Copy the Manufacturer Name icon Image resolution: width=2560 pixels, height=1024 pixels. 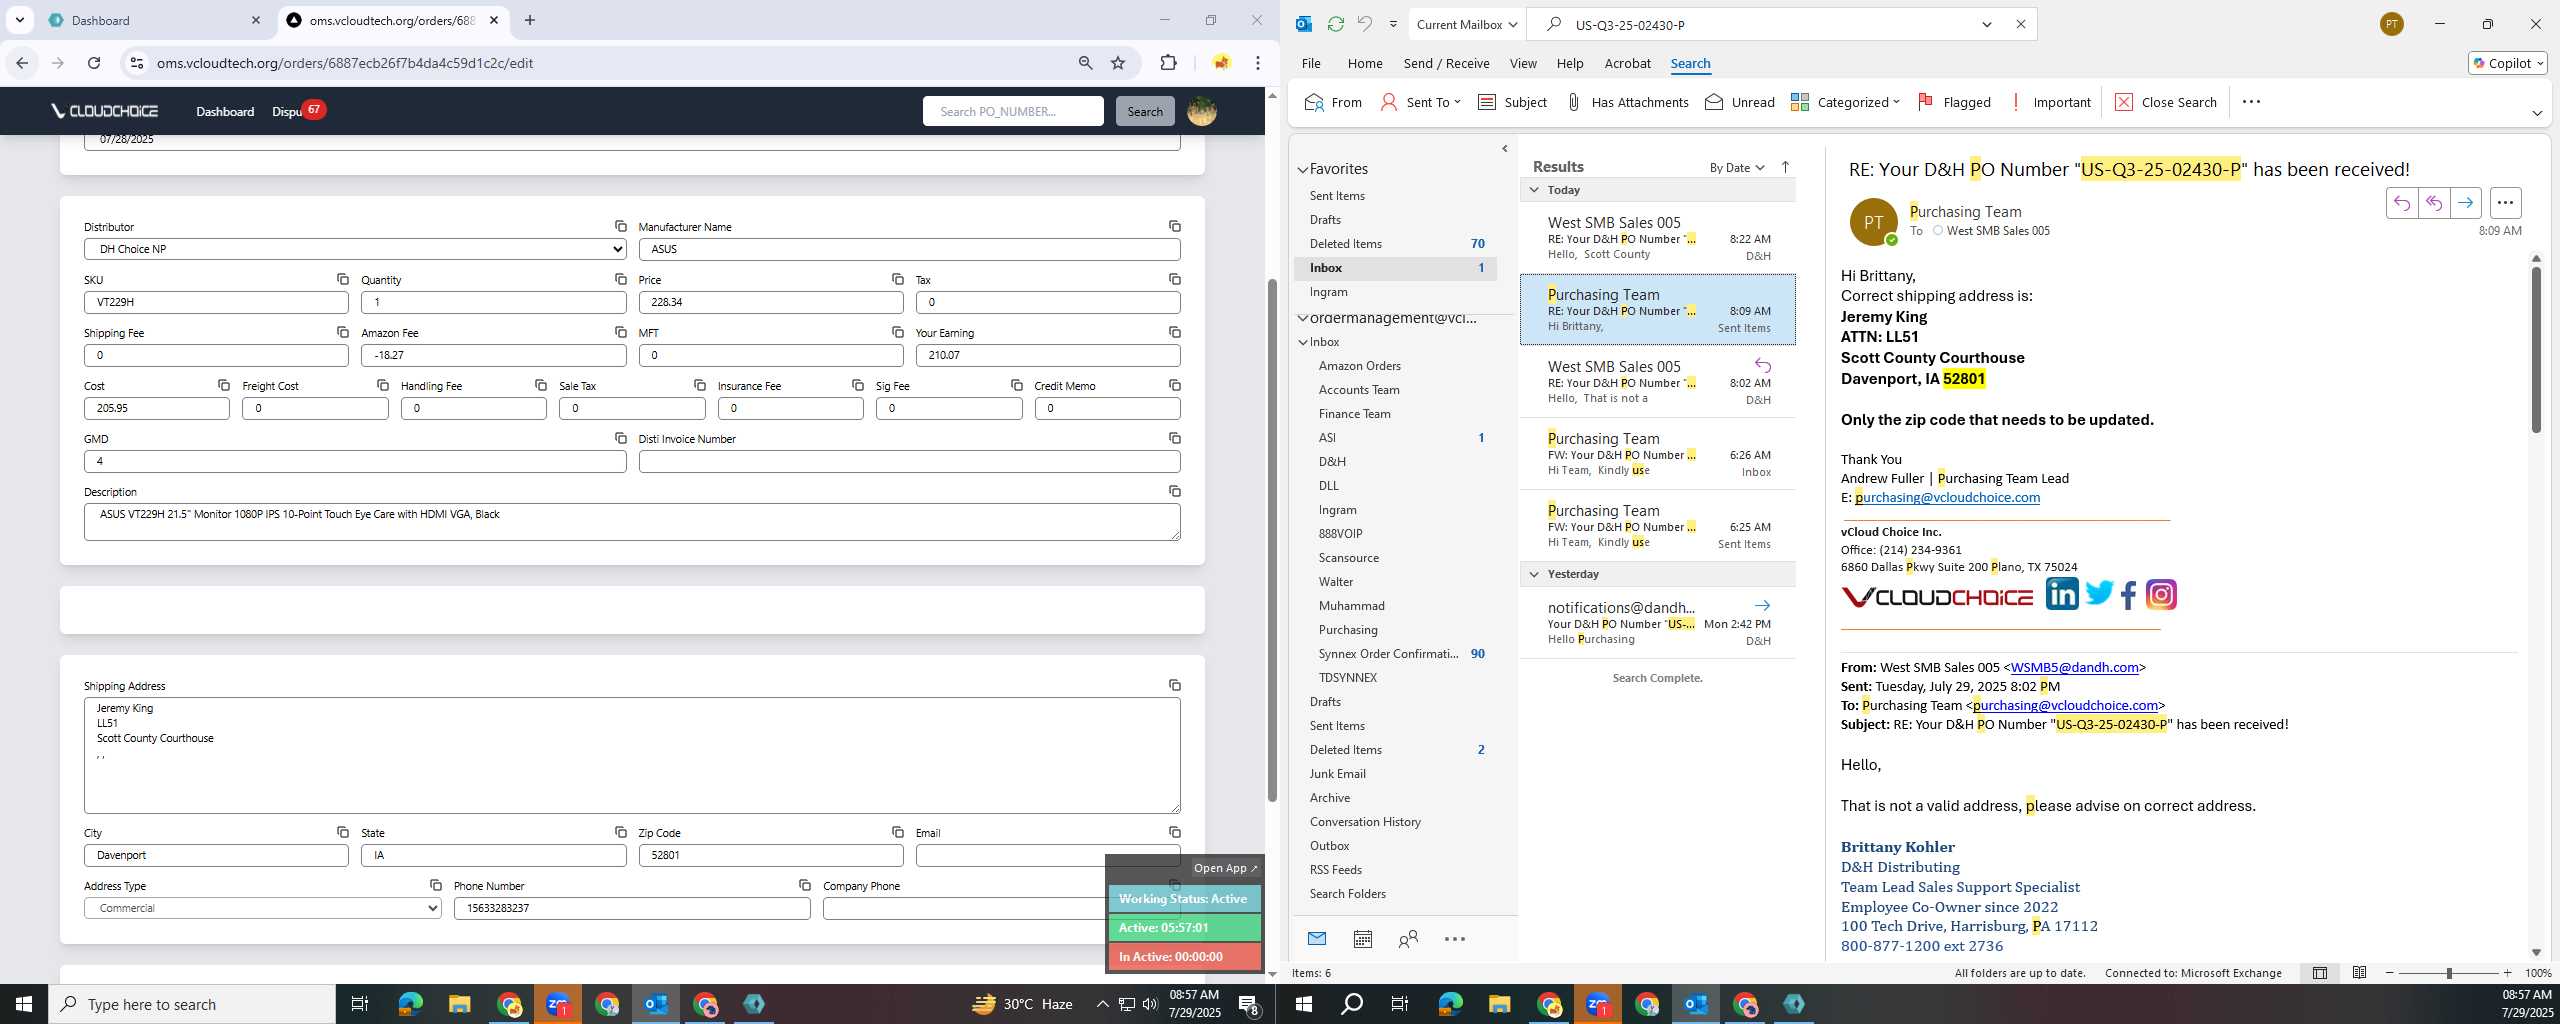pyautogui.click(x=1175, y=226)
